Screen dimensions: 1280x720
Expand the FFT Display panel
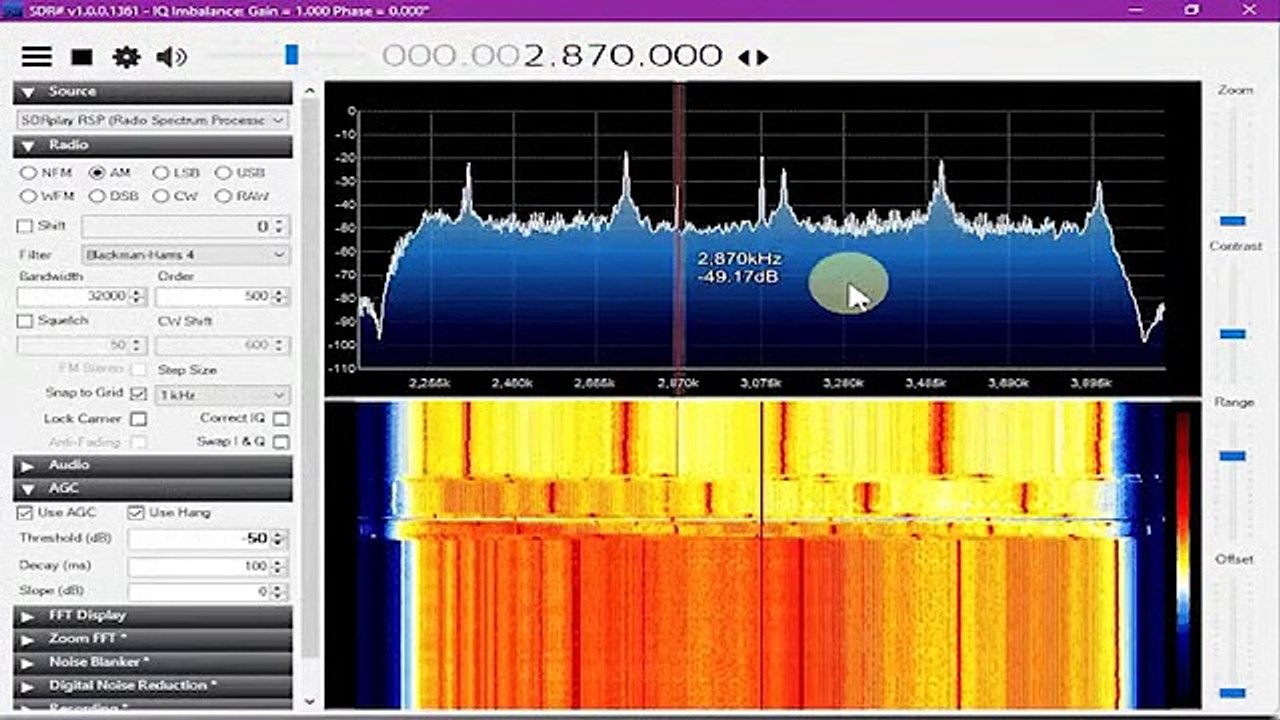tap(153, 615)
